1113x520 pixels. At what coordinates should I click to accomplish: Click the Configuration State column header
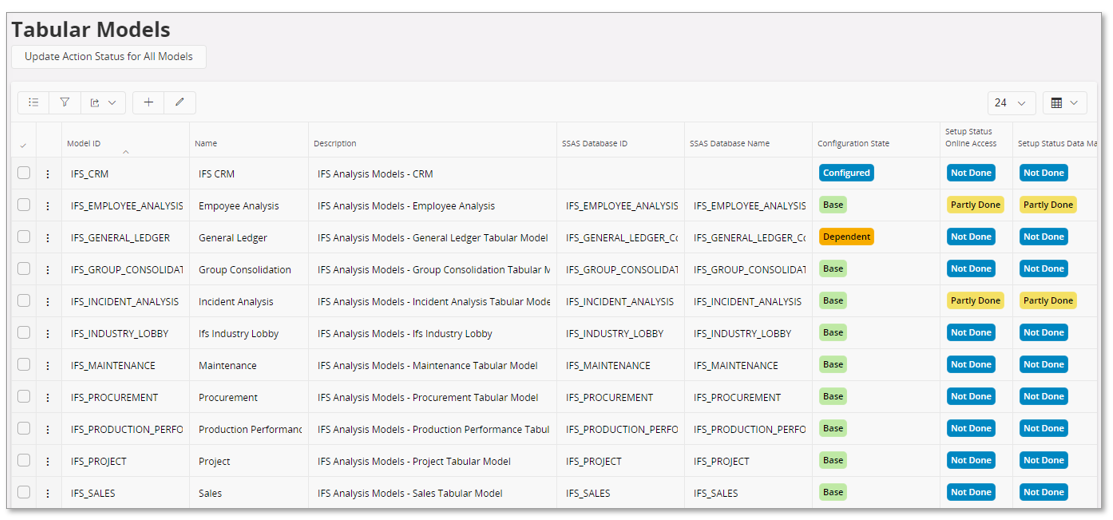[x=852, y=143]
